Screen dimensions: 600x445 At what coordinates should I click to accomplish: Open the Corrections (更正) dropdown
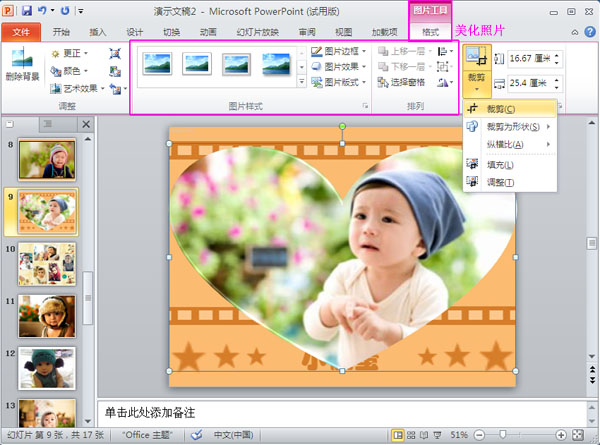(x=70, y=53)
